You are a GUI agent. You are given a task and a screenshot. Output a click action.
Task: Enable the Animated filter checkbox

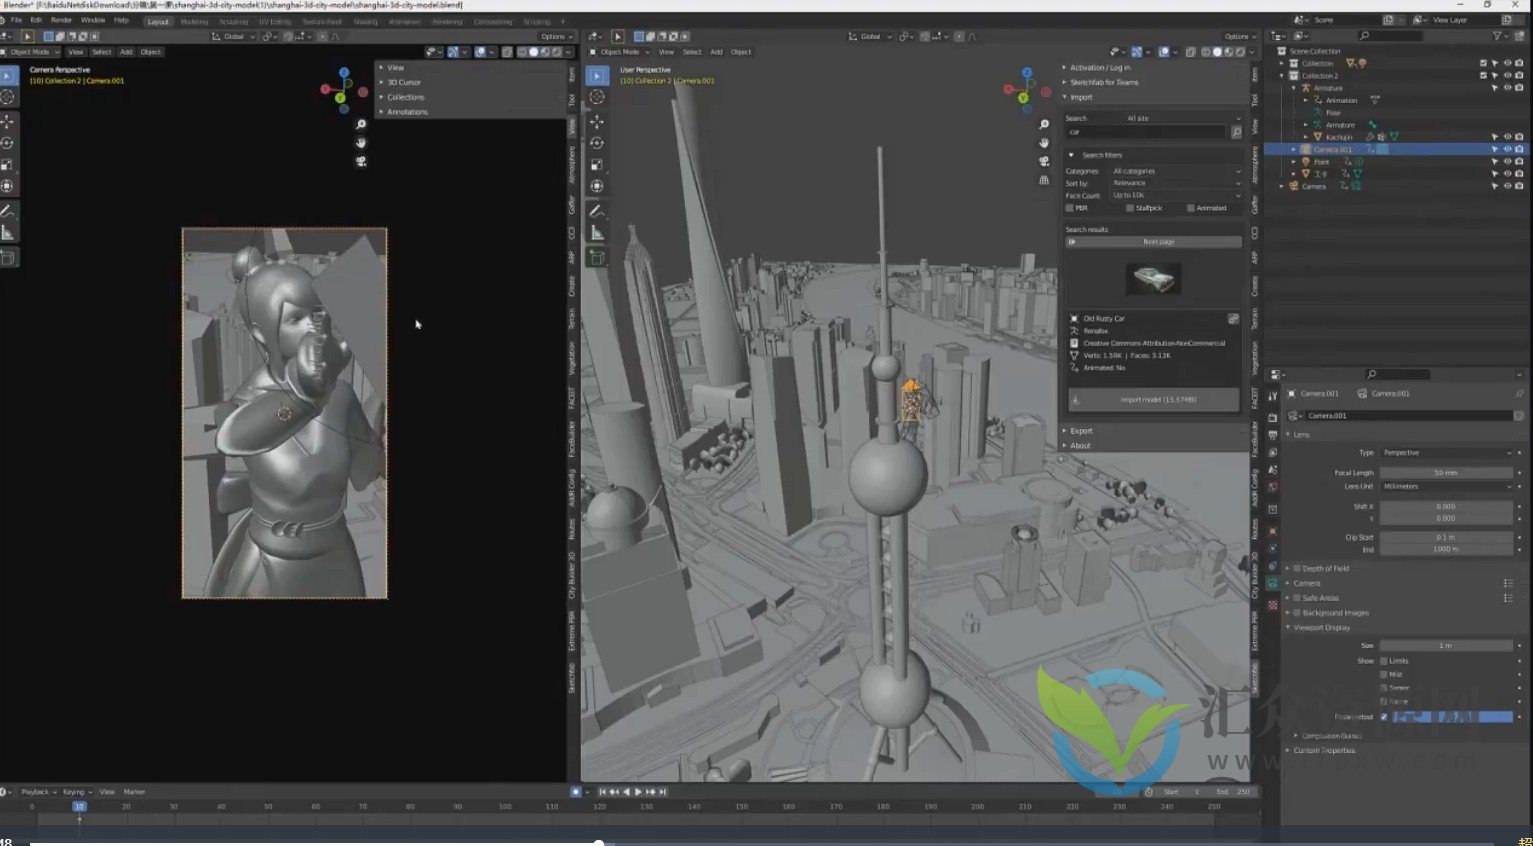click(1190, 208)
